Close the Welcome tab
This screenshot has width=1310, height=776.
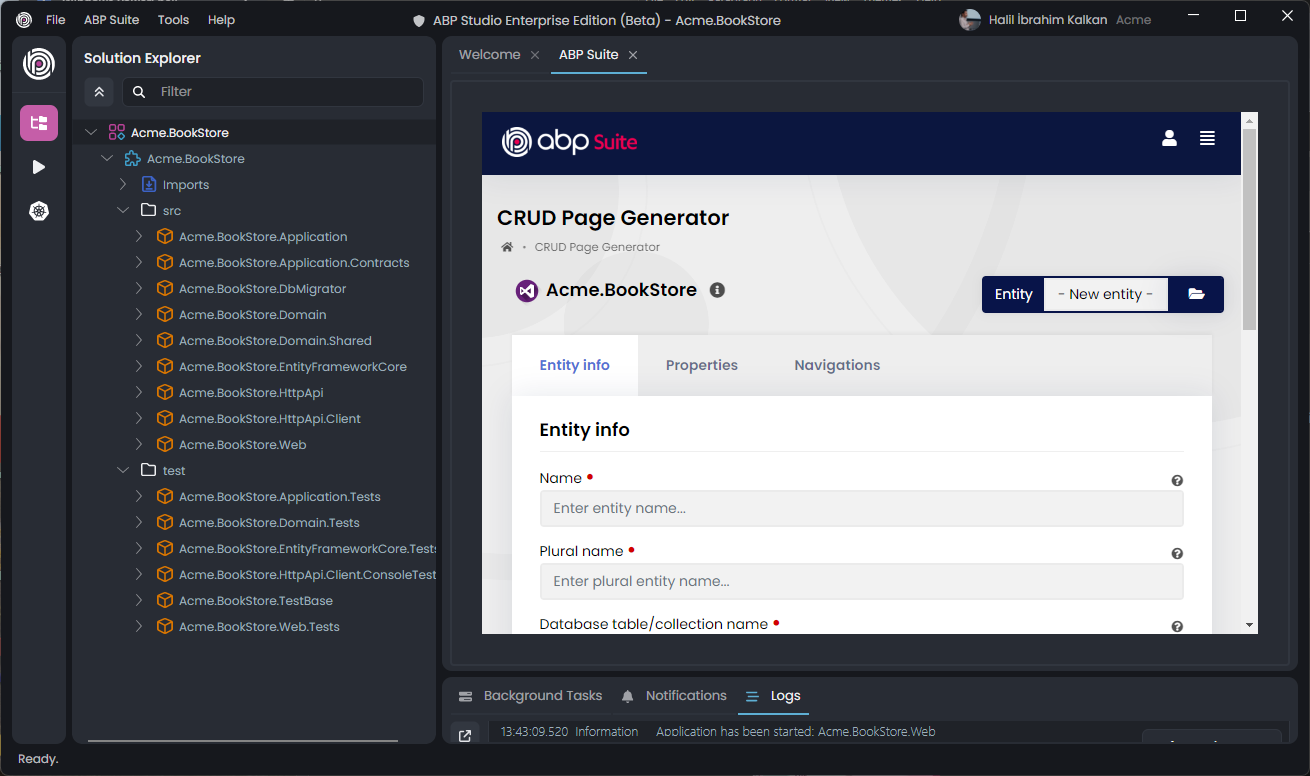[535, 55]
